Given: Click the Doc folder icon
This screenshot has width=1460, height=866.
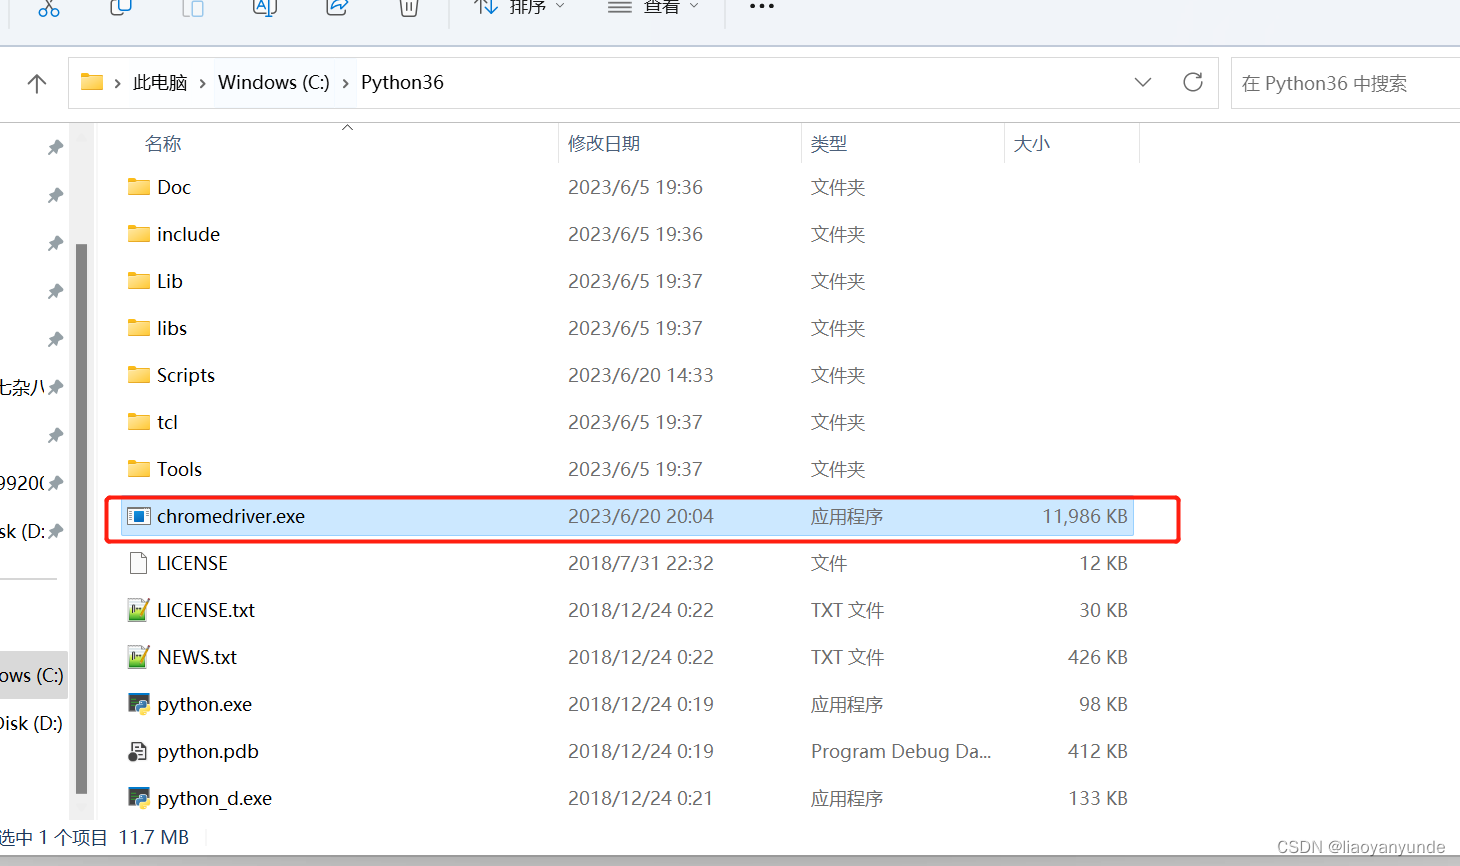Looking at the screenshot, I should tap(139, 187).
